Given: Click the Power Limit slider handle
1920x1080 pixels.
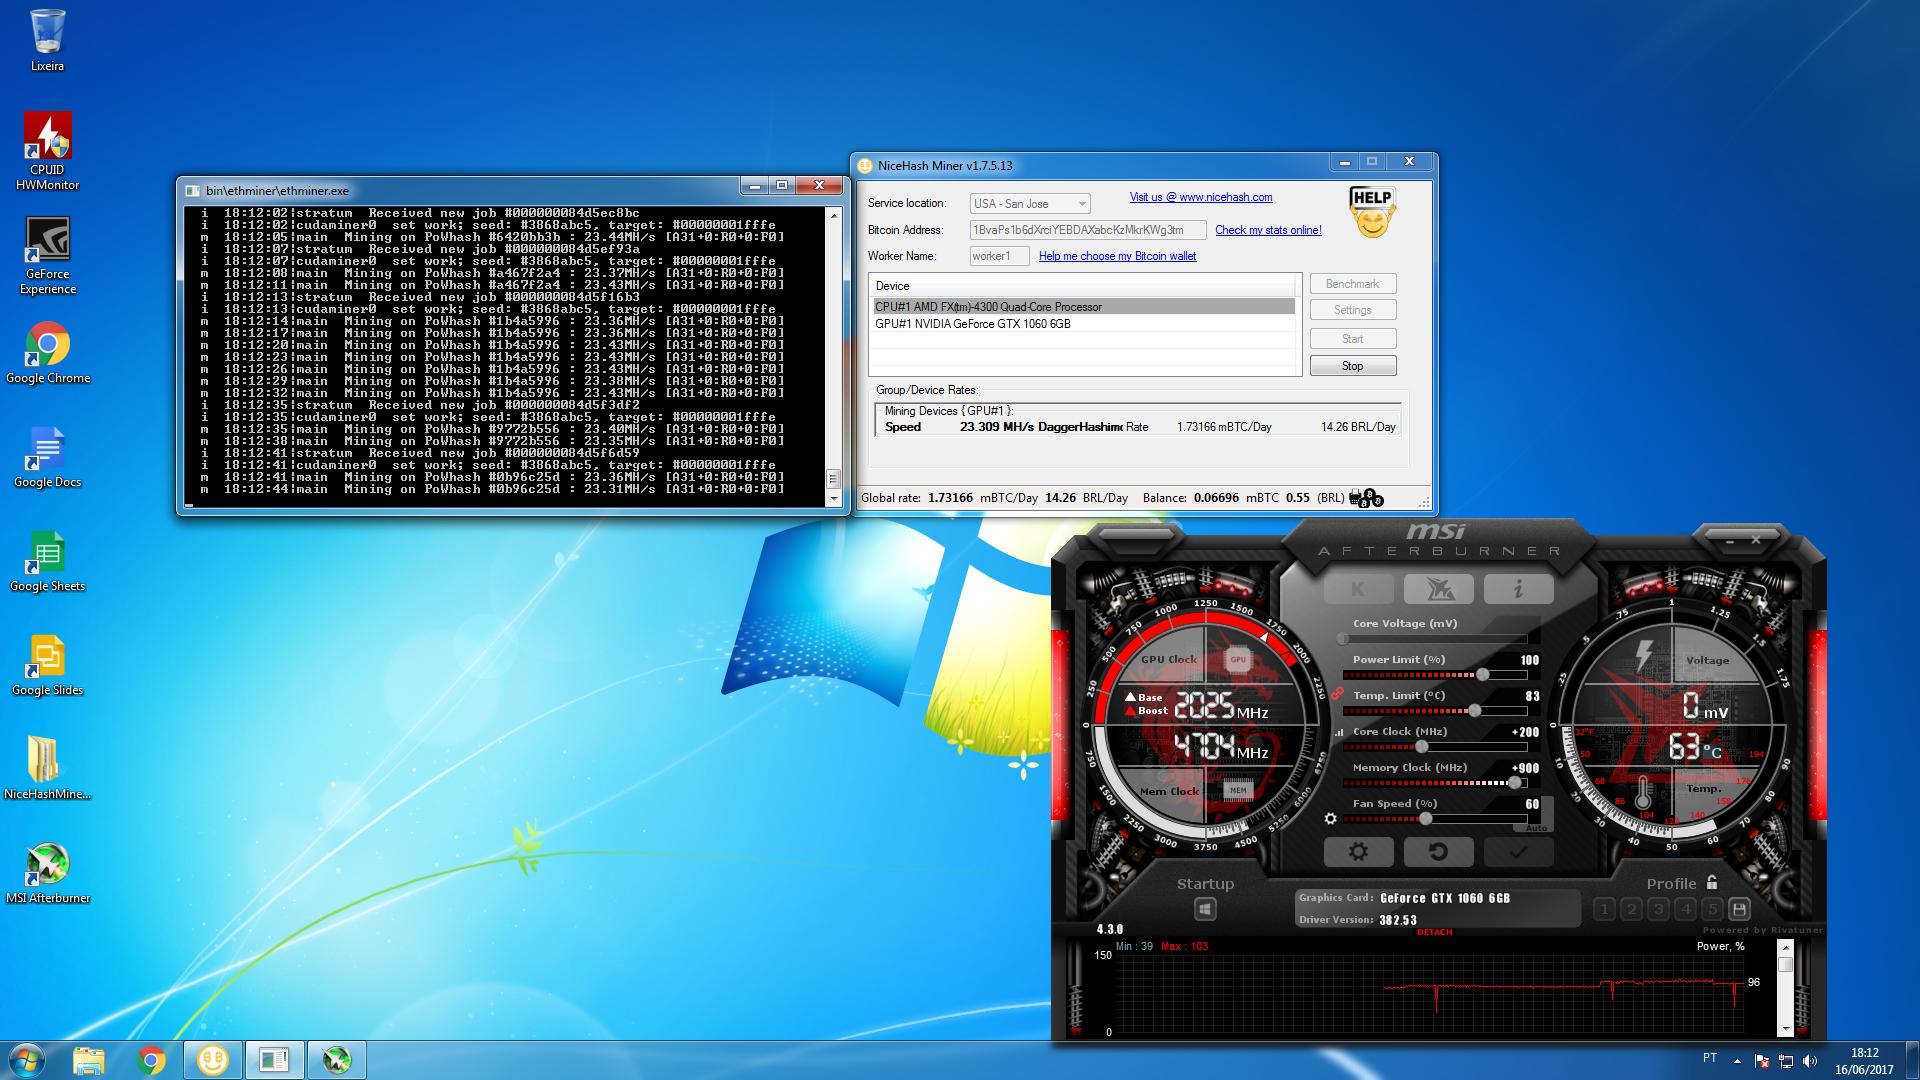Looking at the screenshot, I should click(x=1482, y=675).
